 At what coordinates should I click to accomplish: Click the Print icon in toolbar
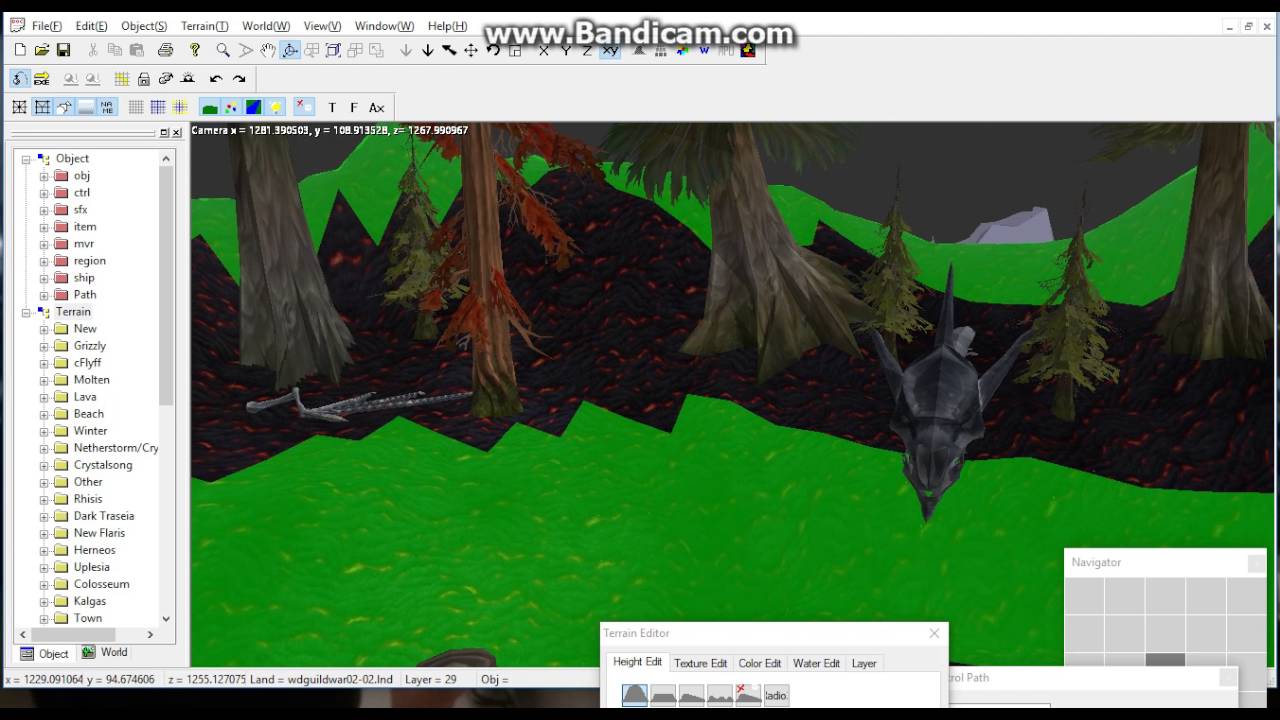click(x=165, y=50)
